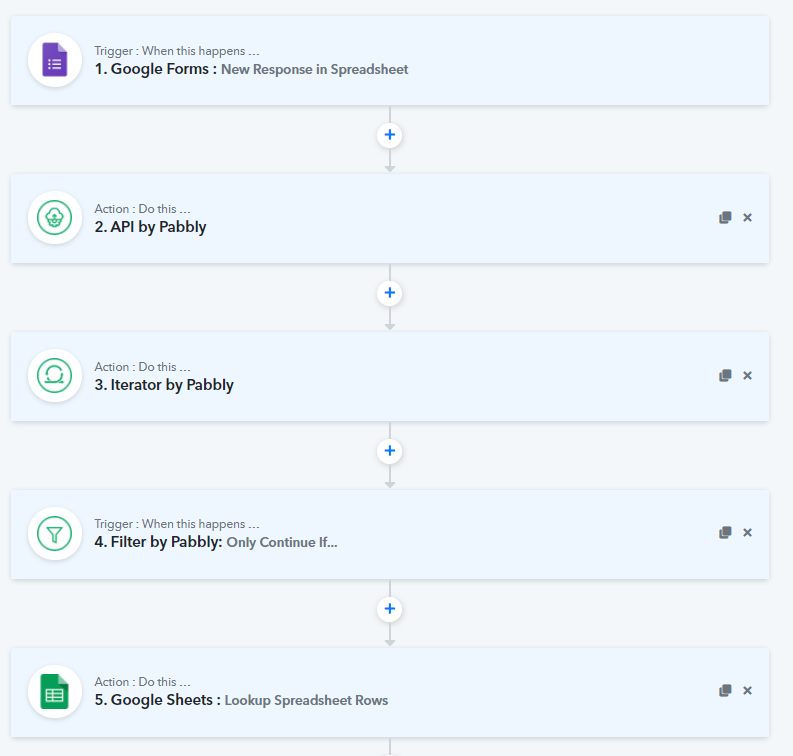Viewport: 793px width, 756px height.
Task: Open step 5. Google Sheets title
Action: (x=157, y=700)
